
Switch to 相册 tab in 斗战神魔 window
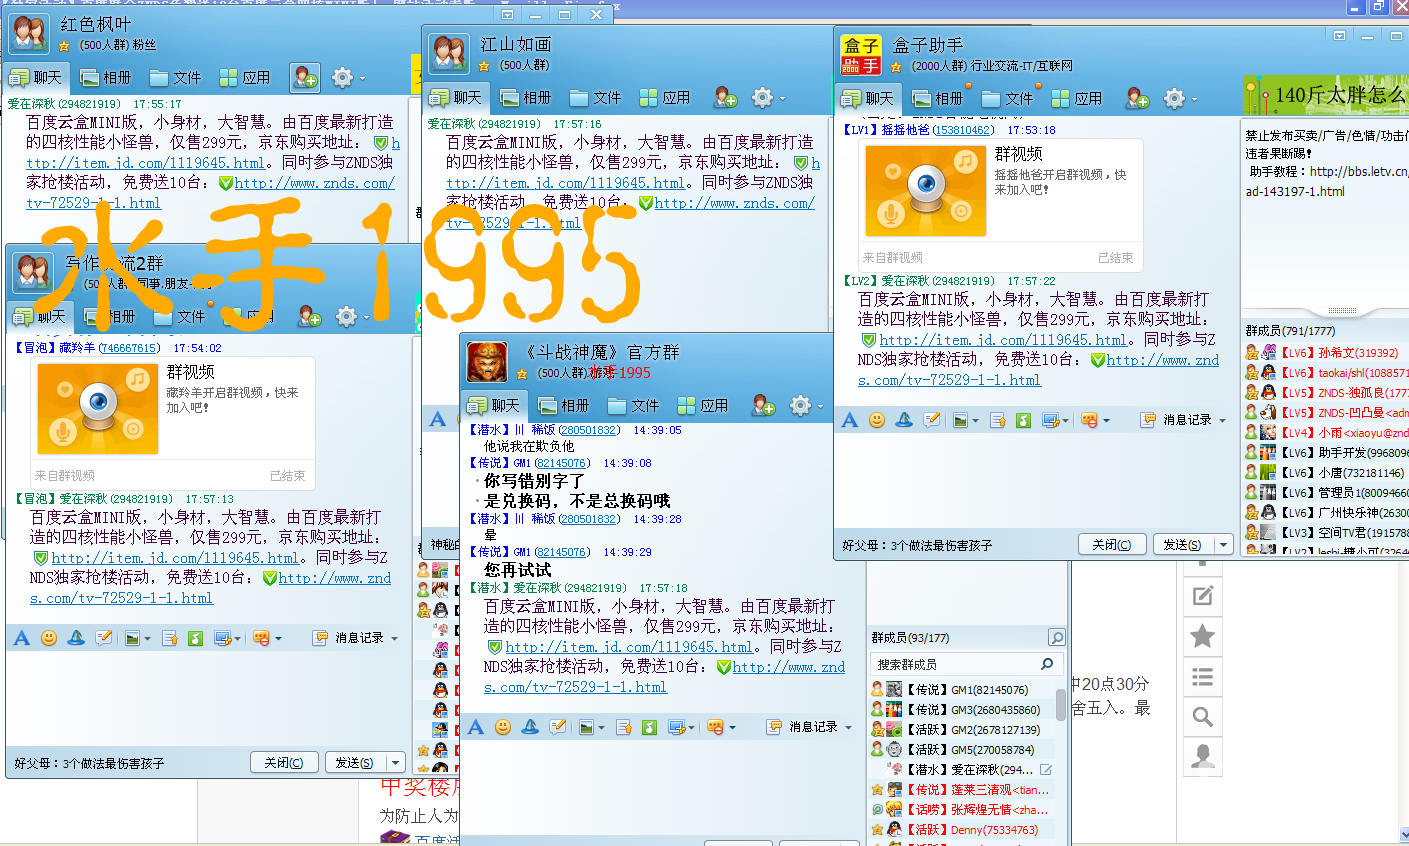click(x=563, y=405)
